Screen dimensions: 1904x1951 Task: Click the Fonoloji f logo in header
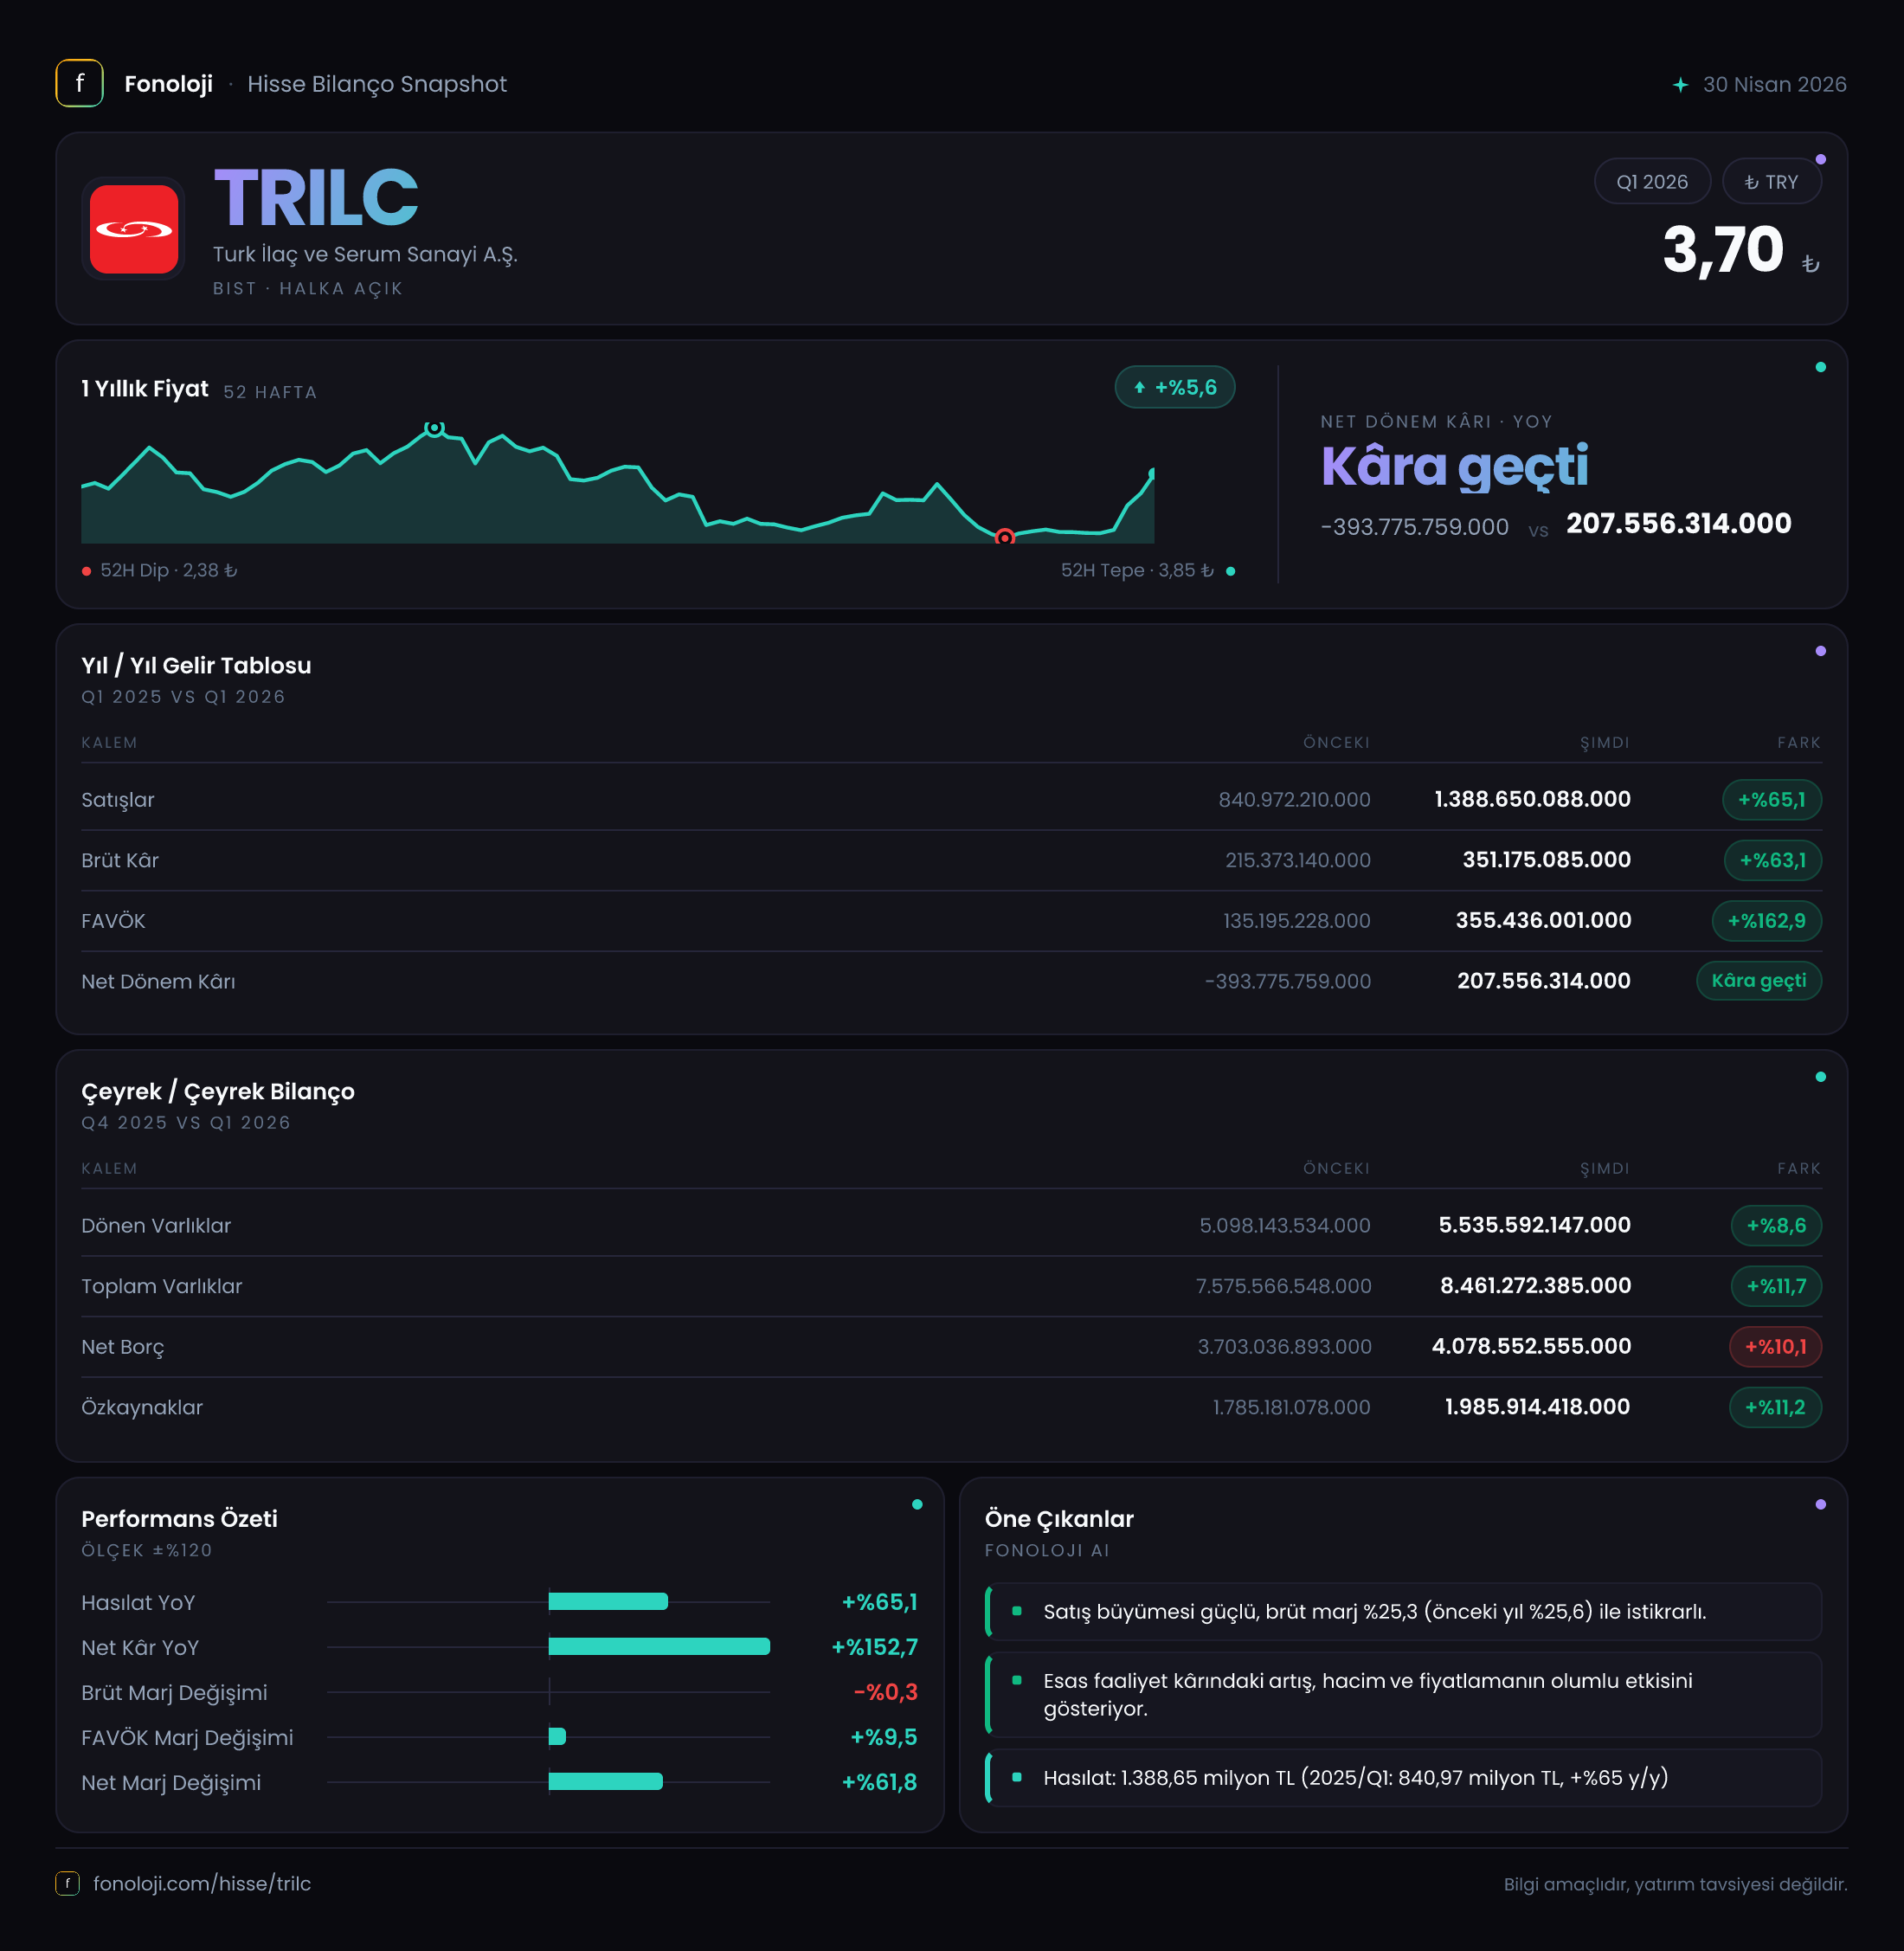pos(79,84)
